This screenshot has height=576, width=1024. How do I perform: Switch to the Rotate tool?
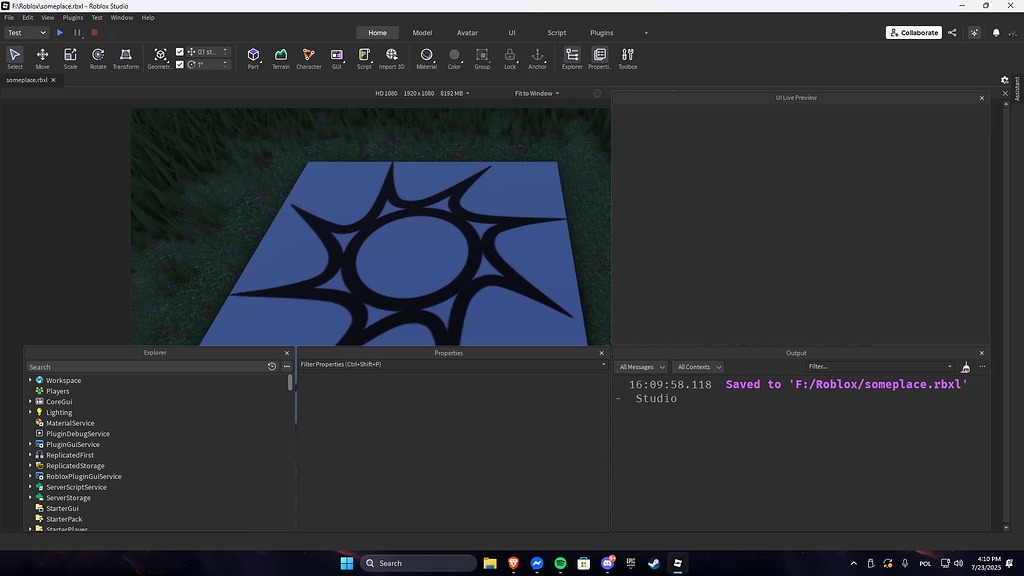[98, 58]
